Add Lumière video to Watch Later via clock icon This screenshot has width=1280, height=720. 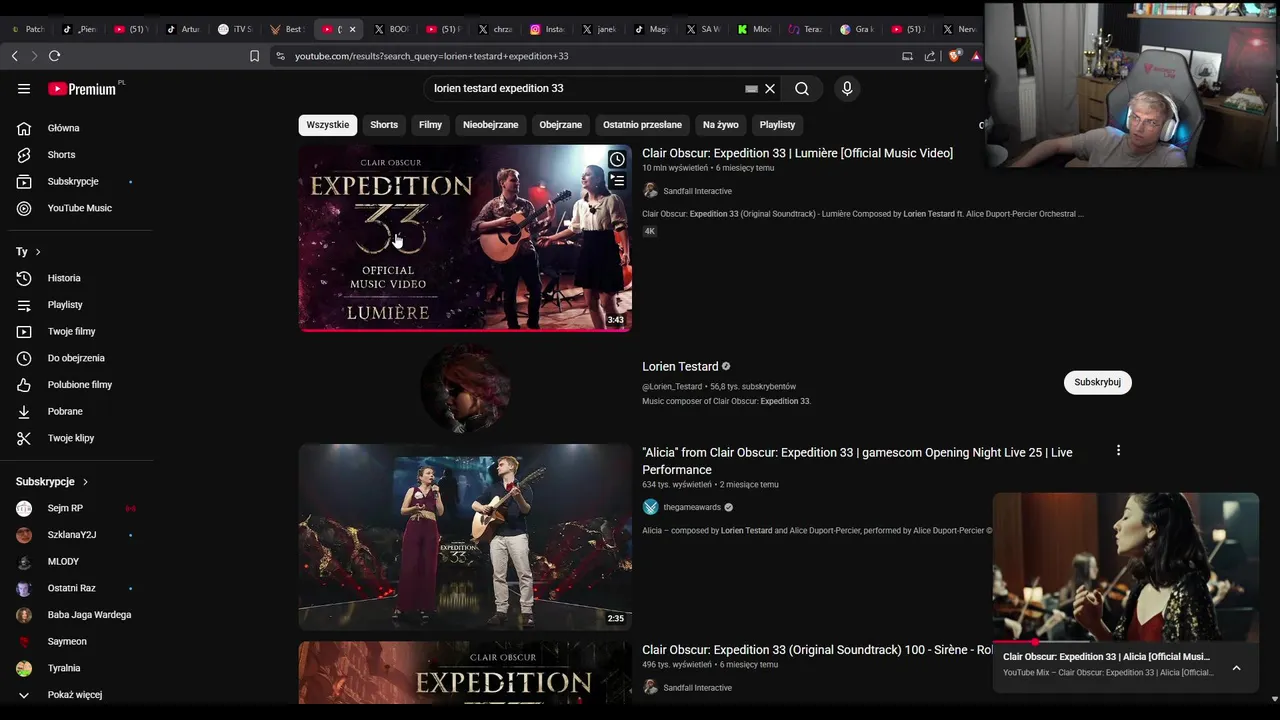(x=617, y=160)
